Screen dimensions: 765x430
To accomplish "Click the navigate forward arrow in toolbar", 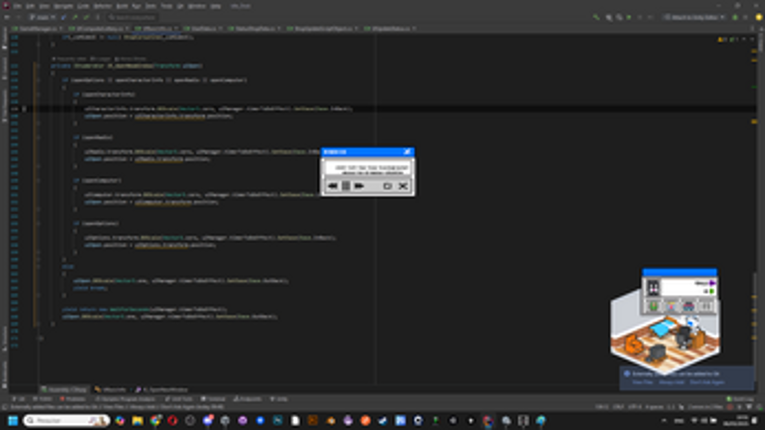I will tap(19, 17).
